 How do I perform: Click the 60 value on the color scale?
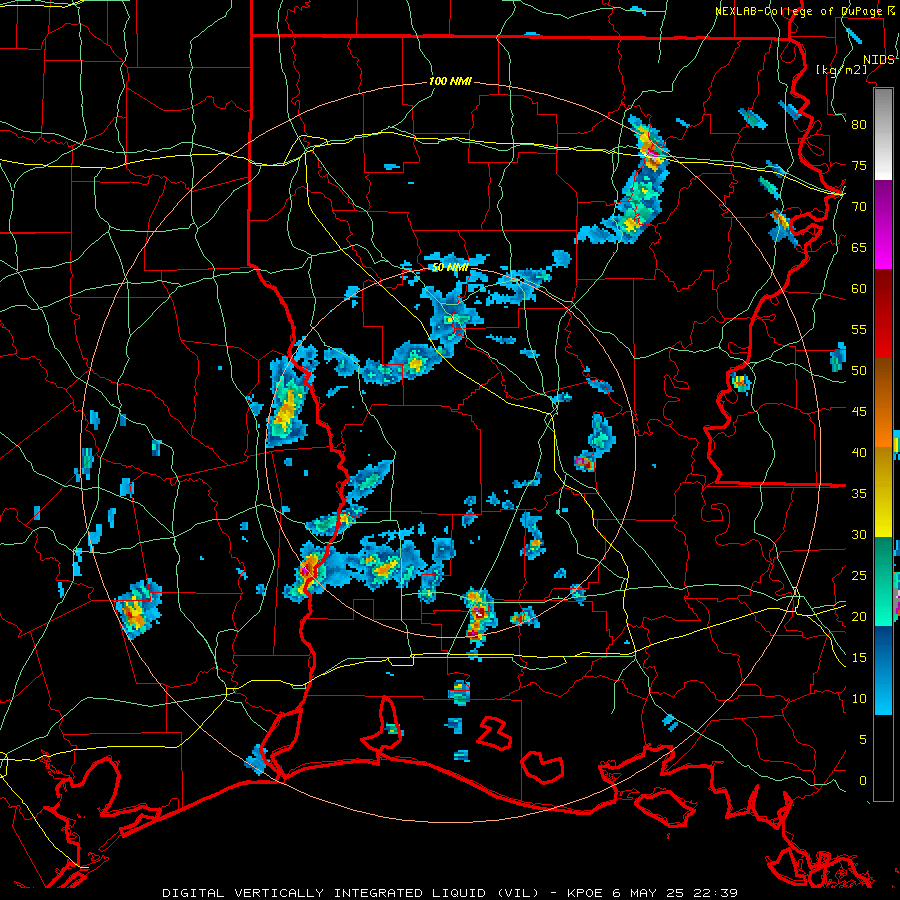pos(859,289)
